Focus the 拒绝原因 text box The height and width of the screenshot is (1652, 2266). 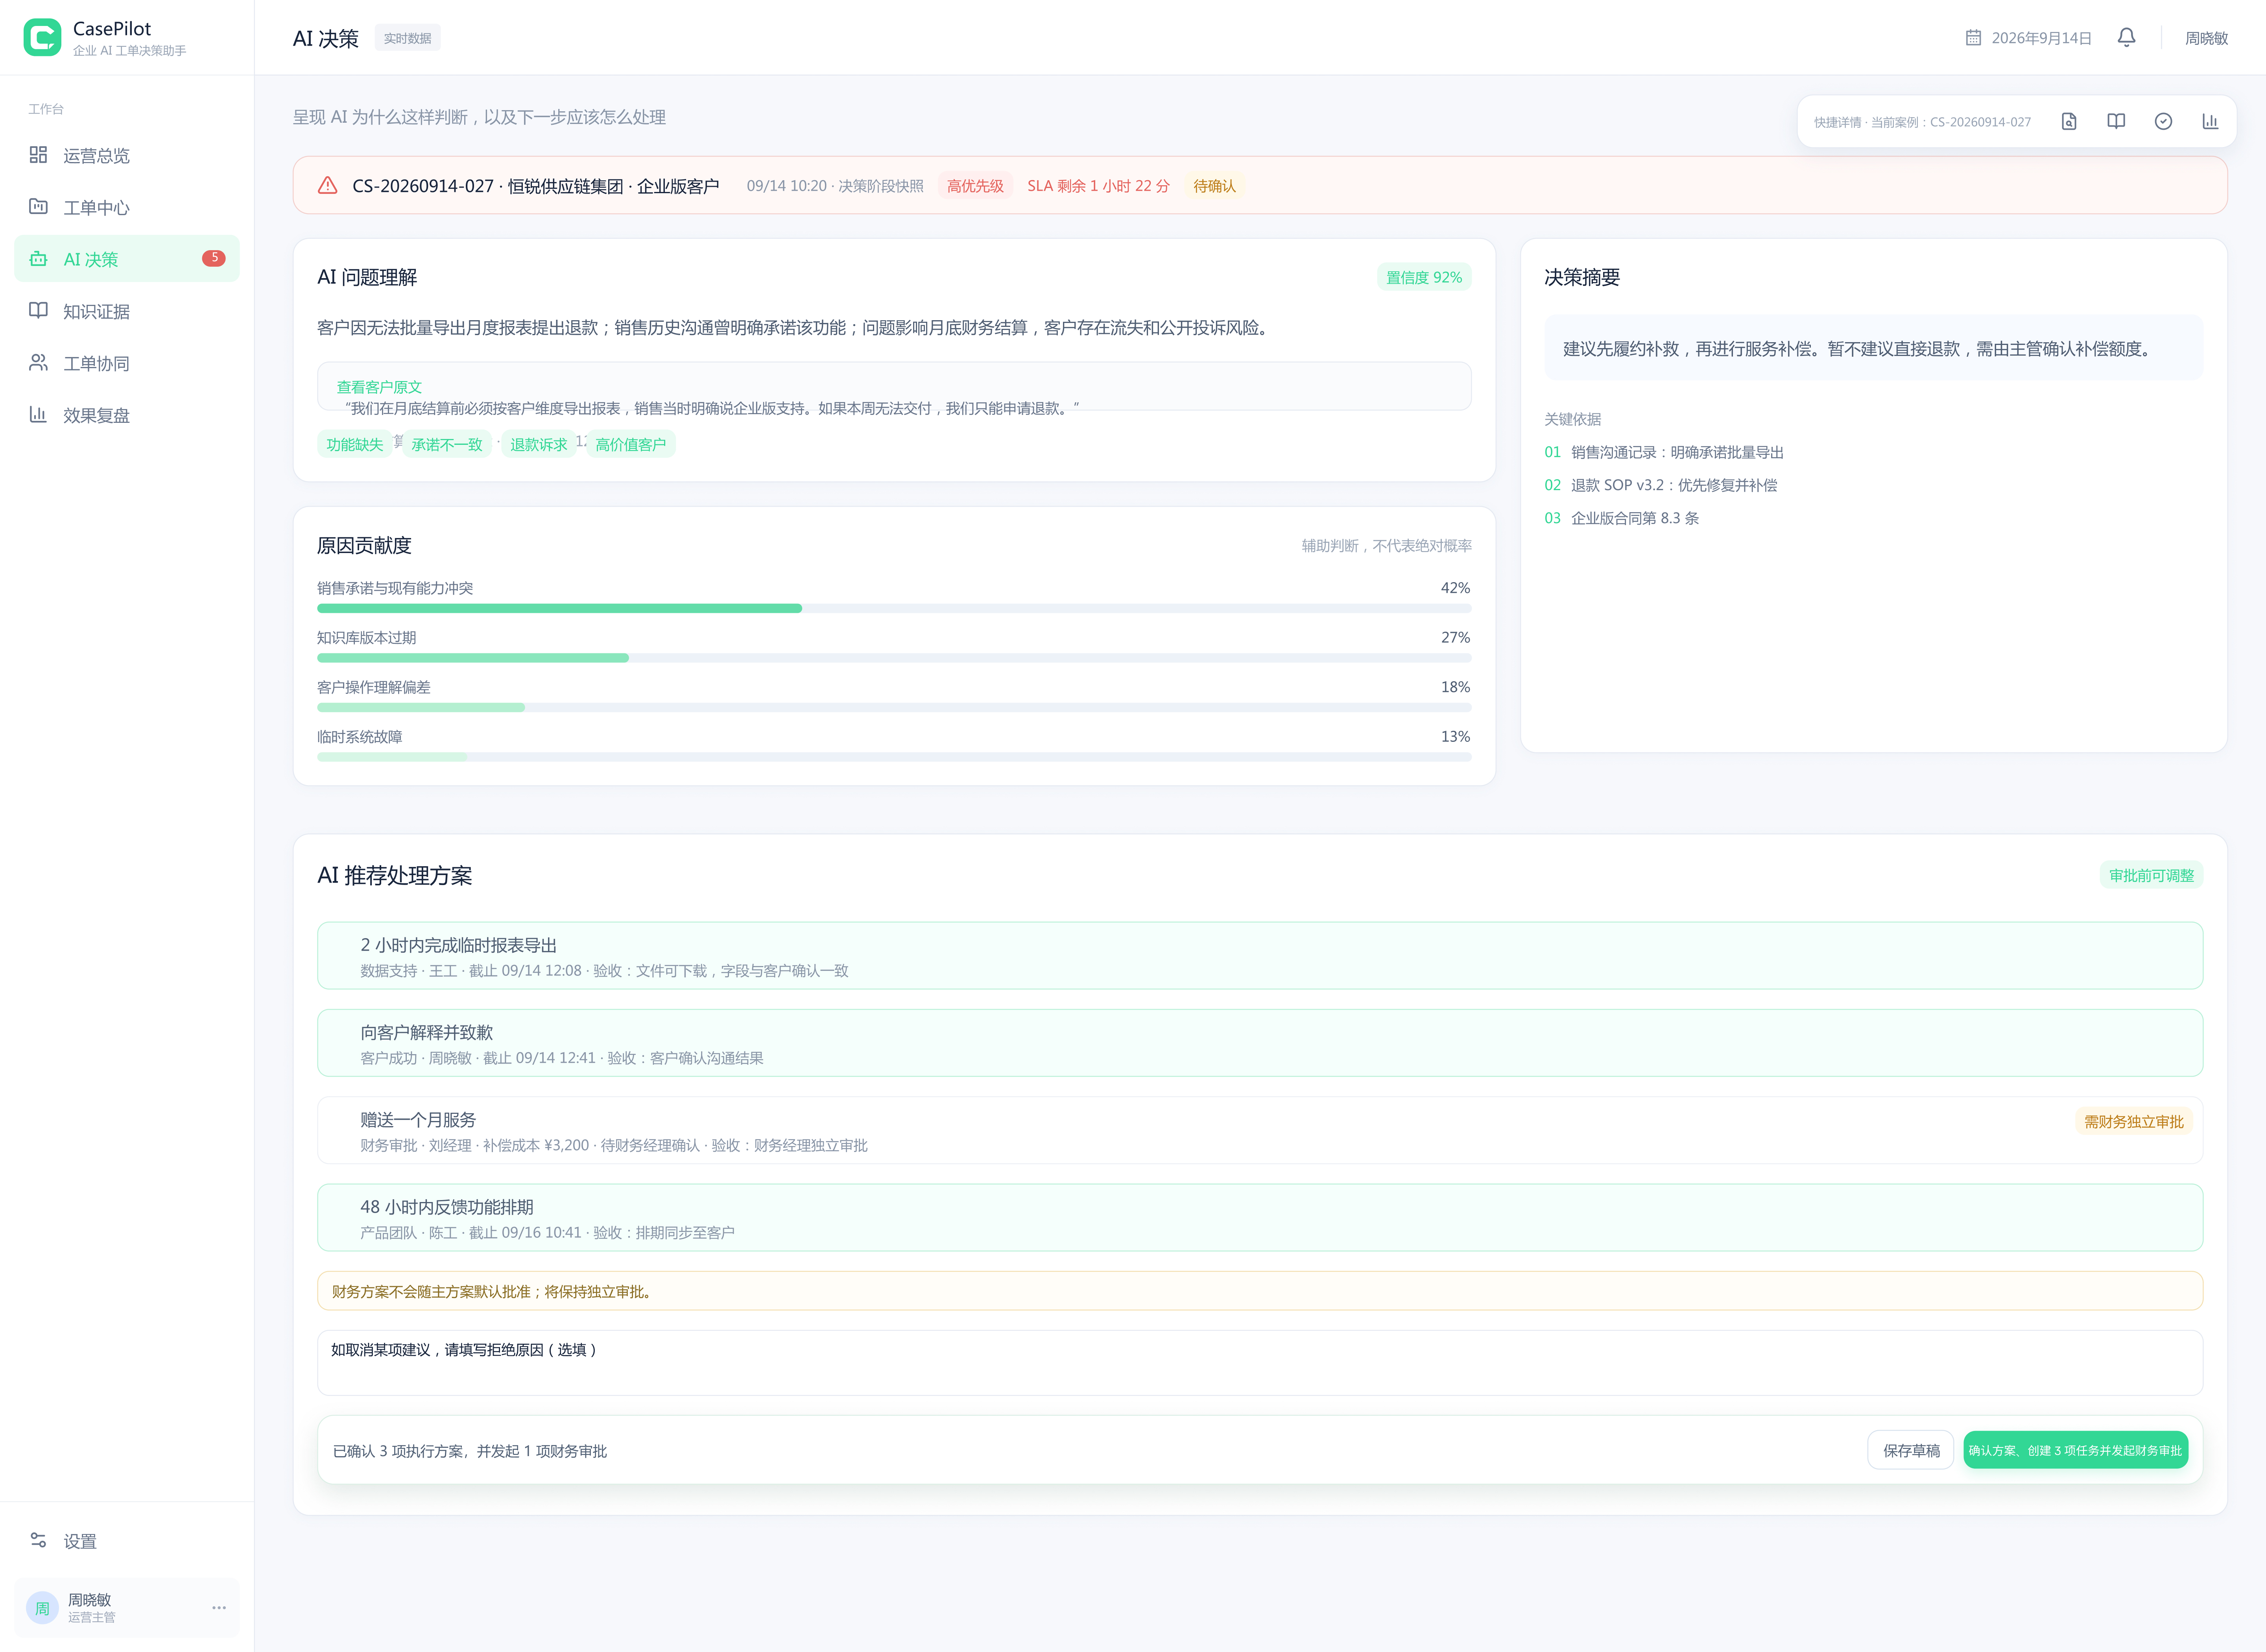tap(1260, 1362)
